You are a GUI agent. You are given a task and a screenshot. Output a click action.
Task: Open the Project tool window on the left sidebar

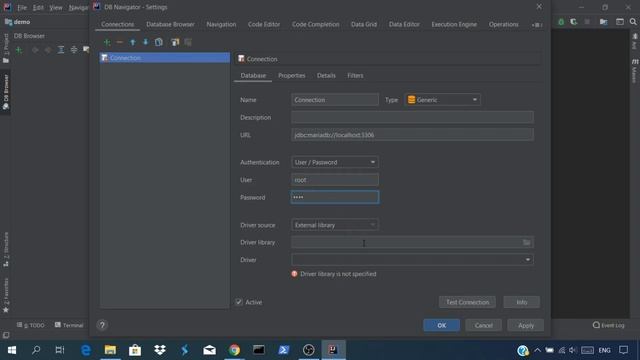(6, 48)
